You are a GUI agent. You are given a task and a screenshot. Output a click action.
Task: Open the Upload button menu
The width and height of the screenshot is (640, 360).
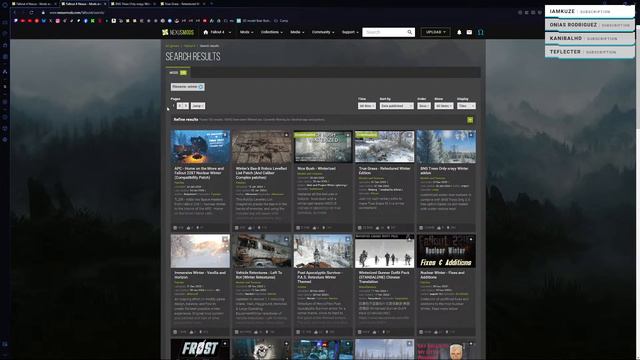point(436,32)
